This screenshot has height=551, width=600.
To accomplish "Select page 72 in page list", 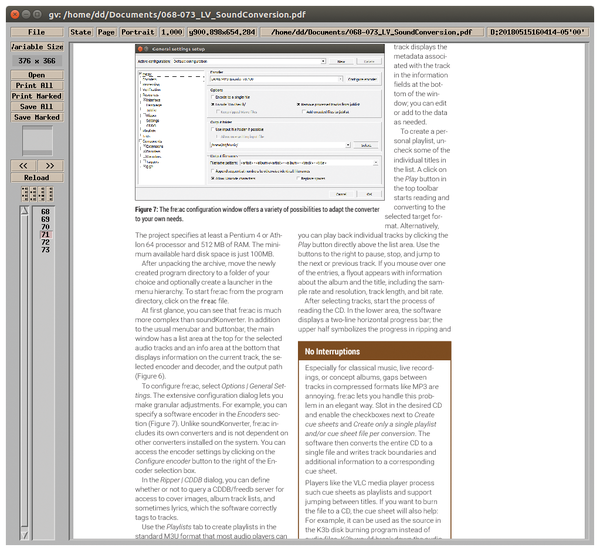I will tap(45, 242).
